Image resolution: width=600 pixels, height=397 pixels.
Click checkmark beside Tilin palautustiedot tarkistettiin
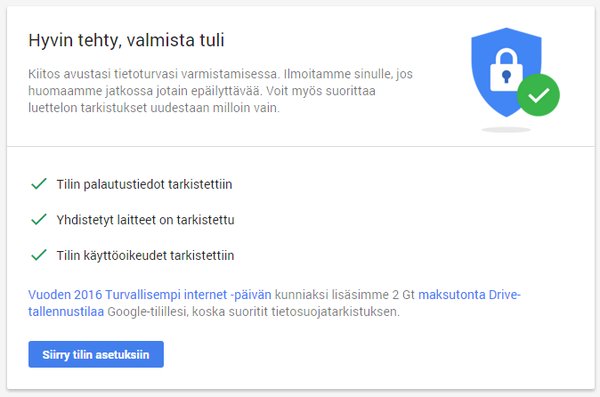pyautogui.click(x=39, y=184)
